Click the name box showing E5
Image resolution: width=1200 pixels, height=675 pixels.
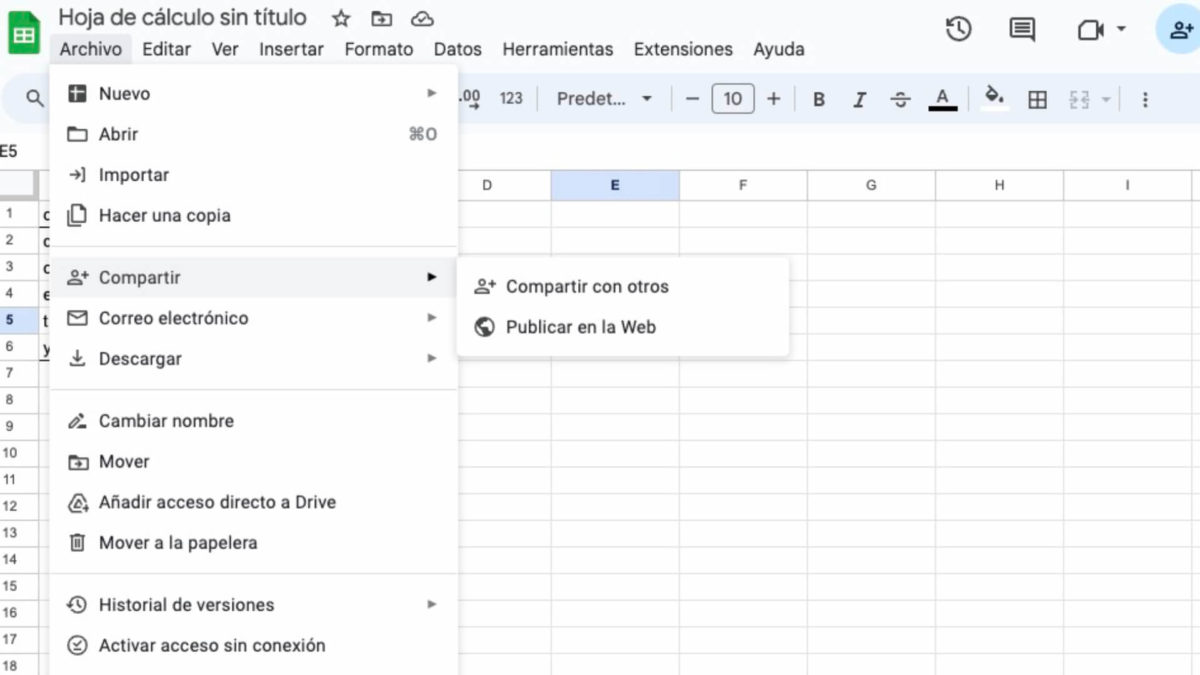click(x=11, y=151)
